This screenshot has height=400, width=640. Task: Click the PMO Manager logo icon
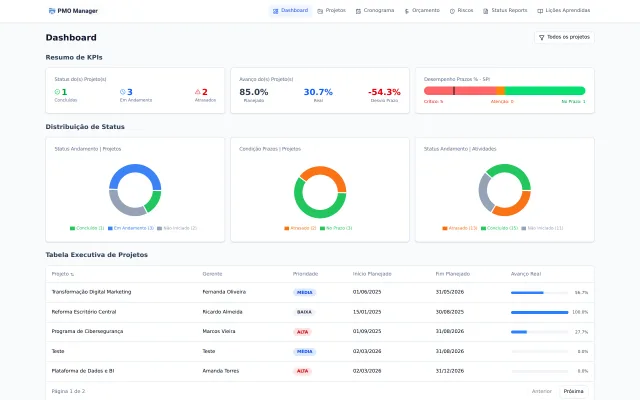[52, 11]
